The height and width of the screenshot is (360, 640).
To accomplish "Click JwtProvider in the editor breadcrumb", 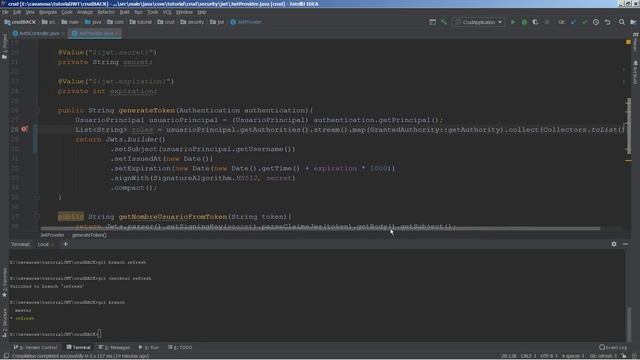I will [x=52, y=235].
